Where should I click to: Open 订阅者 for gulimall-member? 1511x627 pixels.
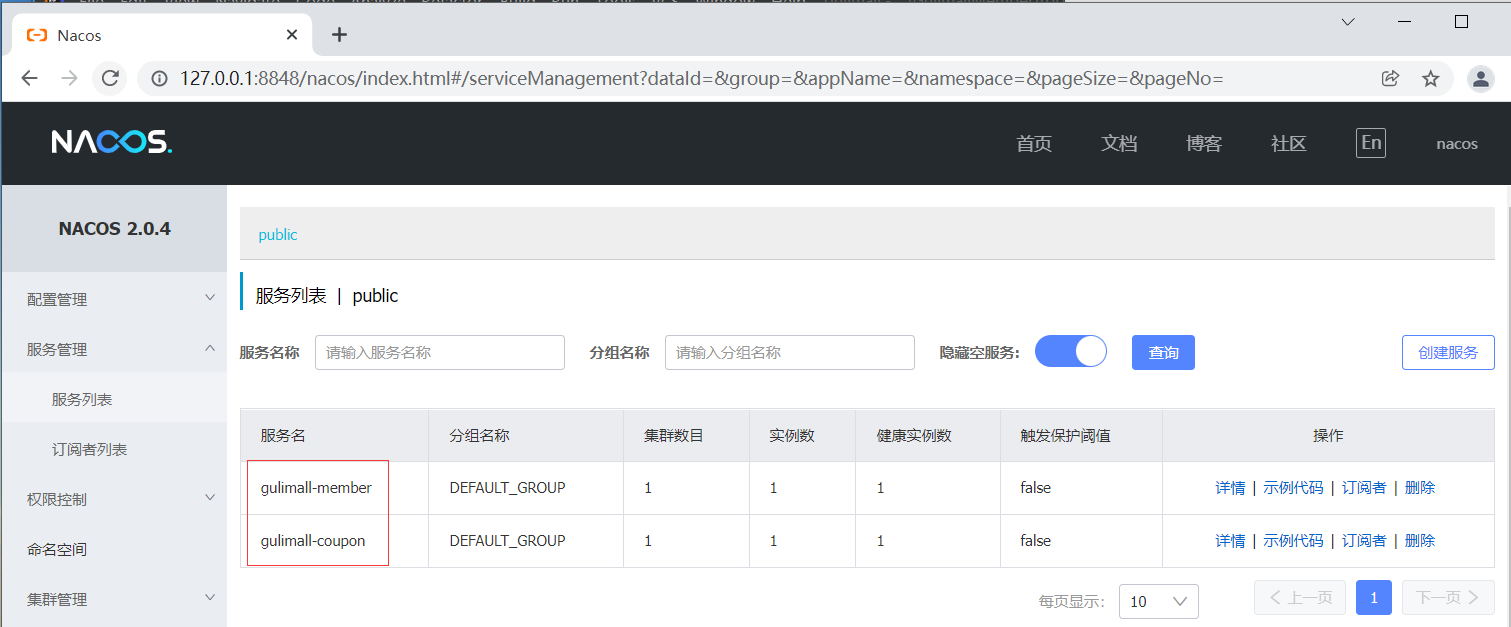[1364, 488]
